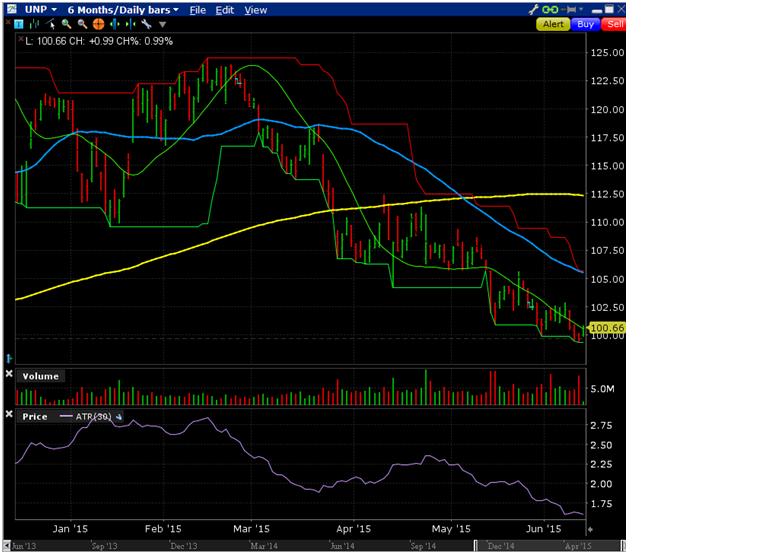The height and width of the screenshot is (554, 784).
Task: Open the View menu
Action: (255, 9)
